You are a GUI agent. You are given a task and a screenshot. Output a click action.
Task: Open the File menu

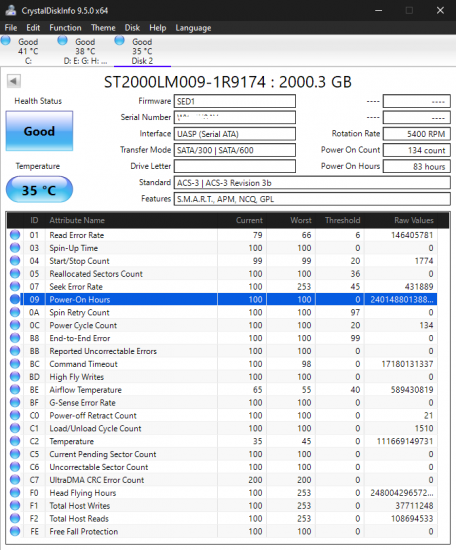(11, 28)
